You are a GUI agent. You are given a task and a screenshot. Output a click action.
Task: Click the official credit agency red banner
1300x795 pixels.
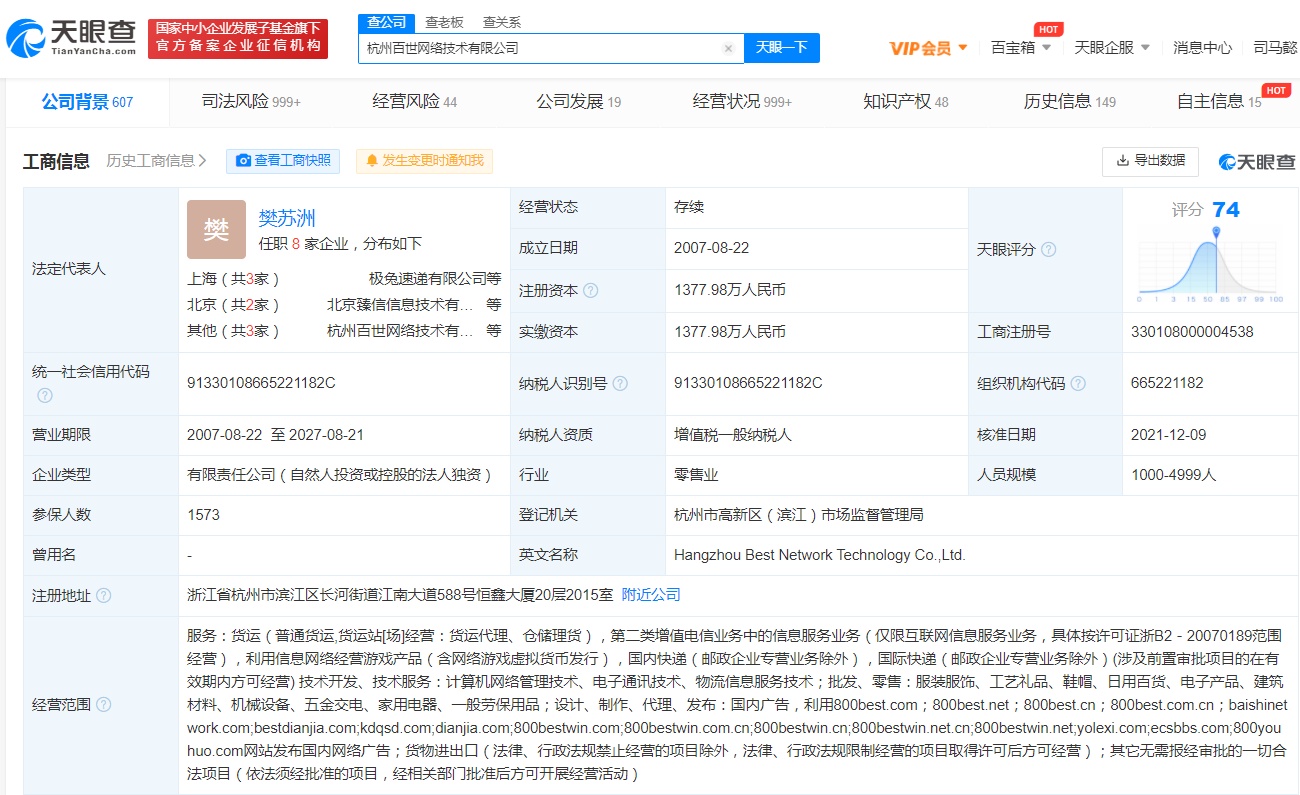[x=238, y=38]
